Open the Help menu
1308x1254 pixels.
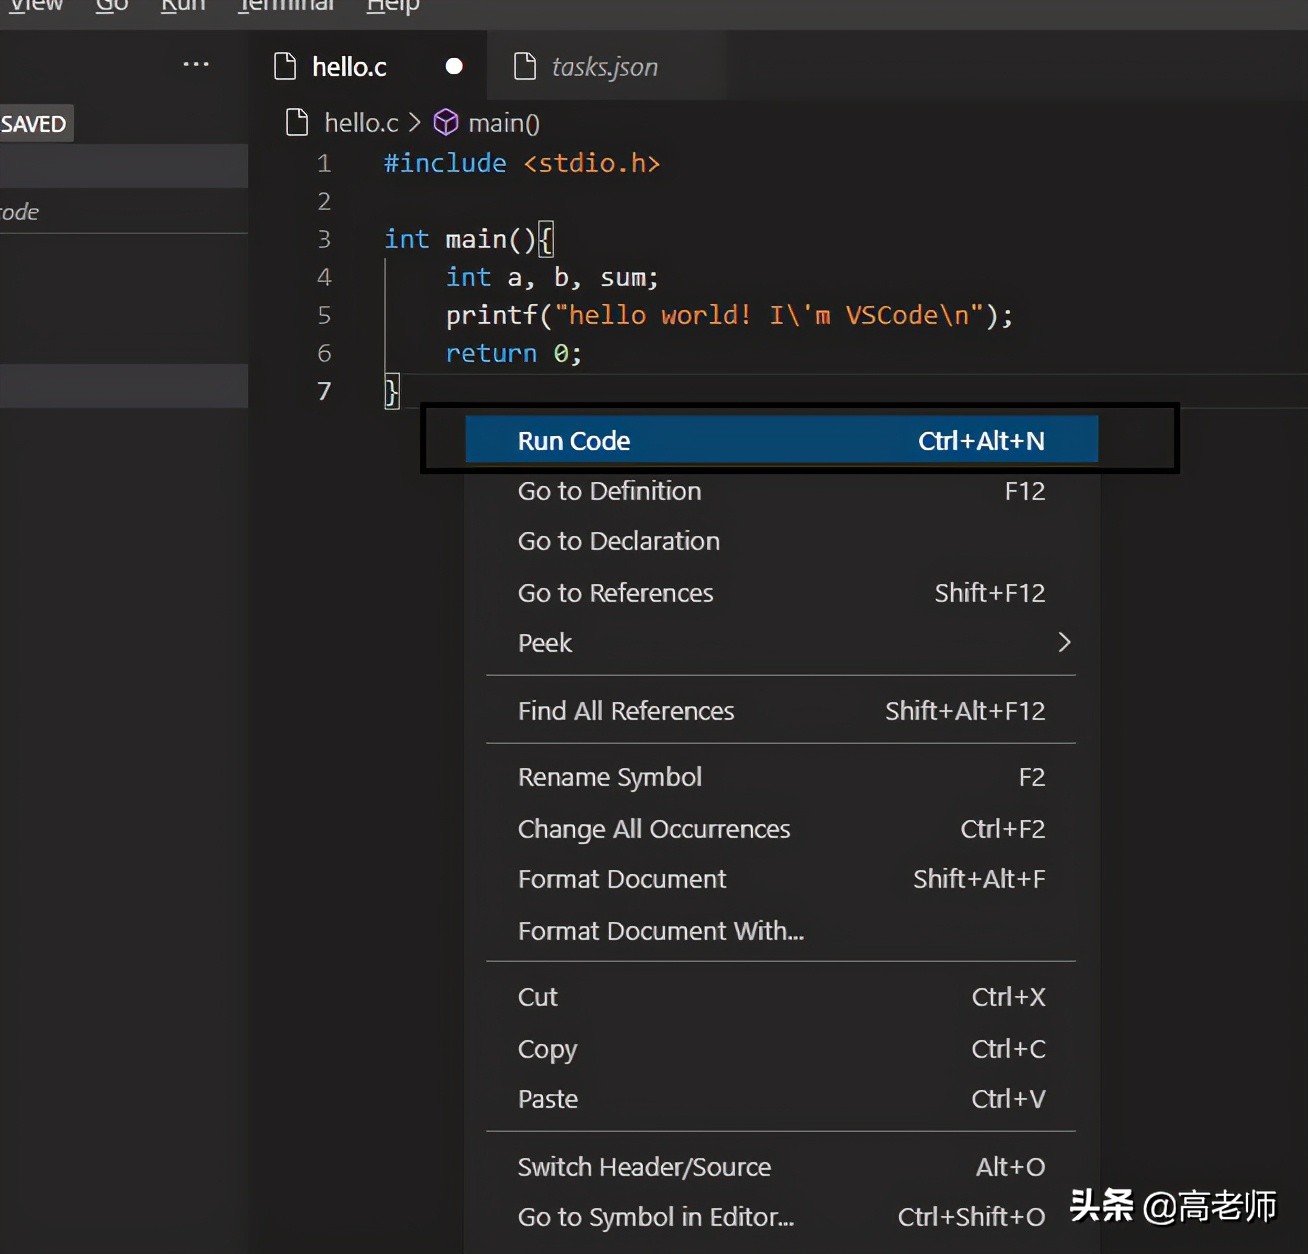(393, 6)
